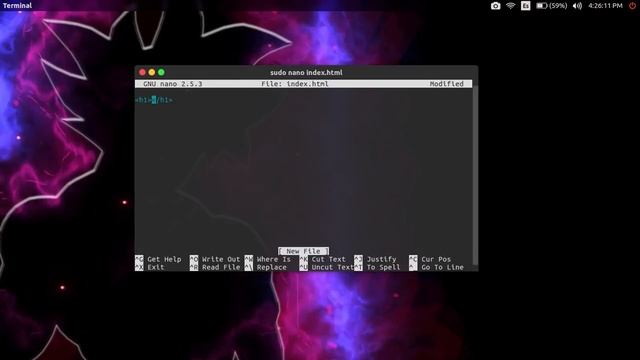Click the '^T To Spell' shortcut
640x360 pixels.
pos(377,267)
